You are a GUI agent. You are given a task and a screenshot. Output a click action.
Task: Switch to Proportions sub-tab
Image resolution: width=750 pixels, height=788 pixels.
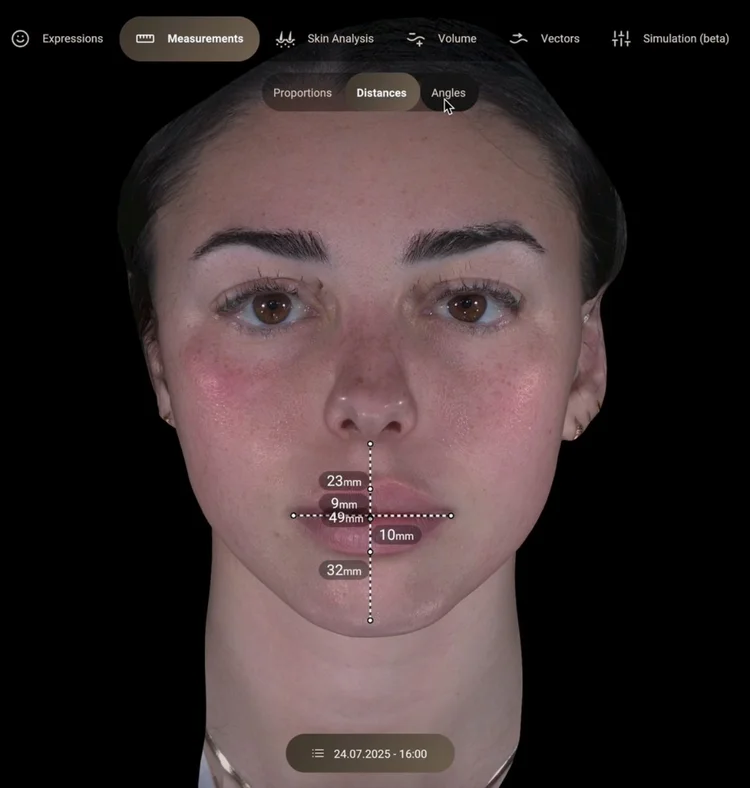(x=302, y=93)
